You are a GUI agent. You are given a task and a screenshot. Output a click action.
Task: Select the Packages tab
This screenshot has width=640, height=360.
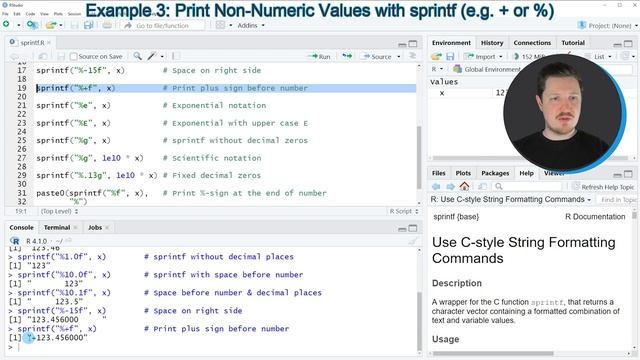point(495,173)
